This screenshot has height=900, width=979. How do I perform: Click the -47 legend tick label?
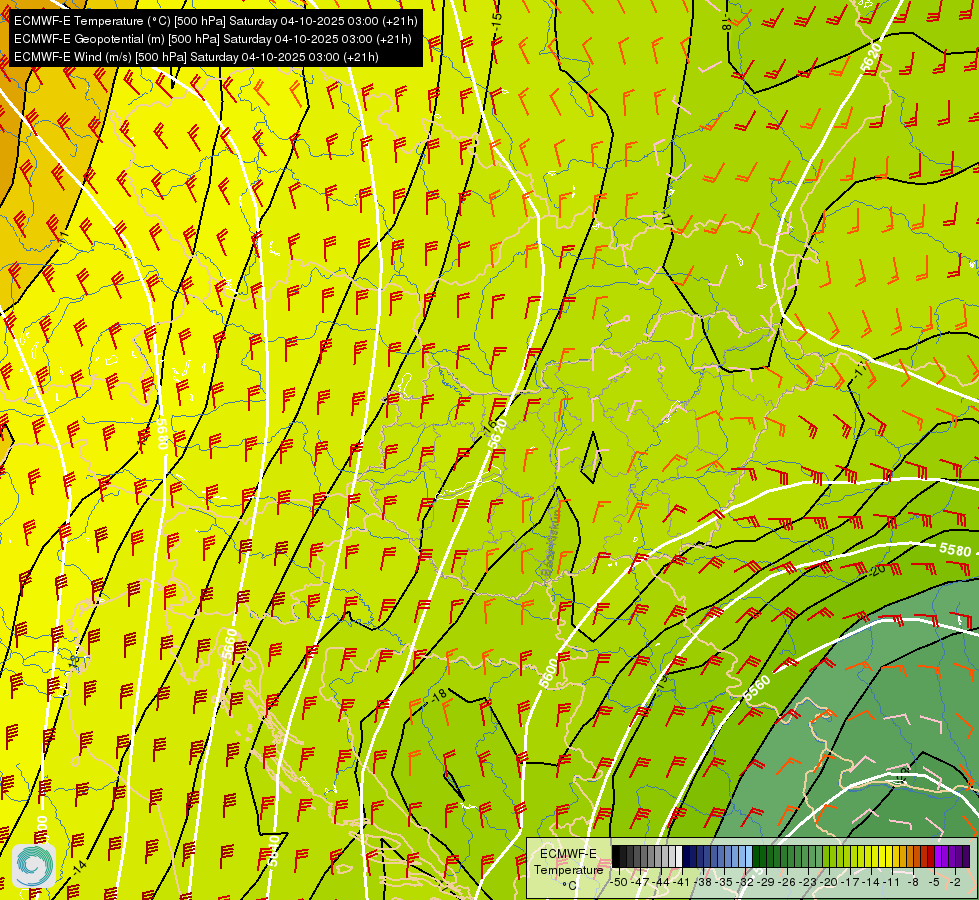pyautogui.click(x=640, y=882)
